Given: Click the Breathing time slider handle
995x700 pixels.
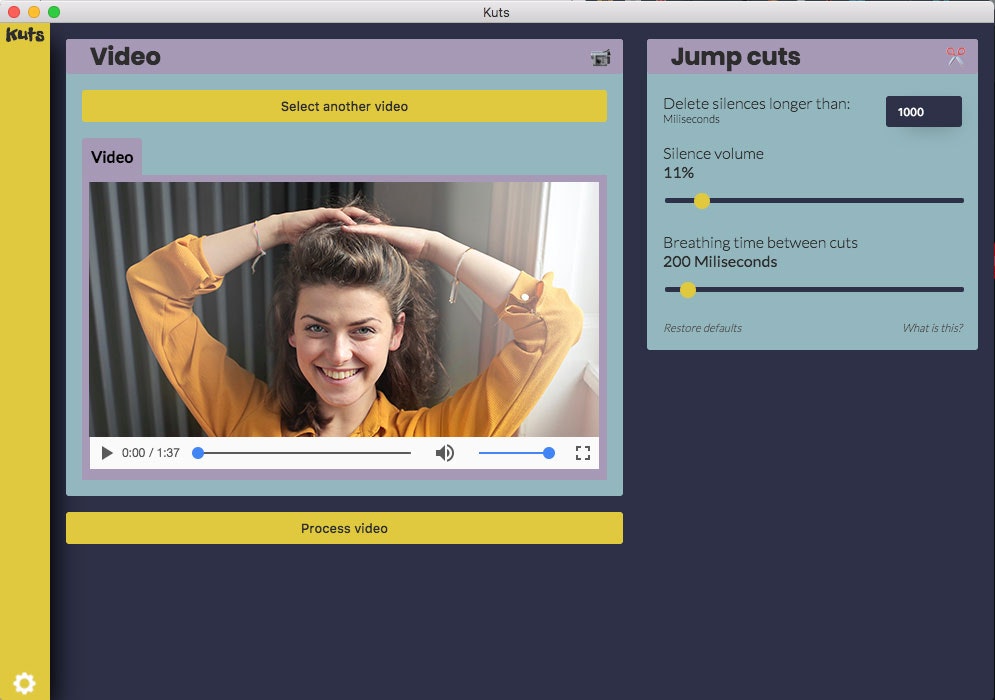Looking at the screenshot, I should [x=687, y=290].
